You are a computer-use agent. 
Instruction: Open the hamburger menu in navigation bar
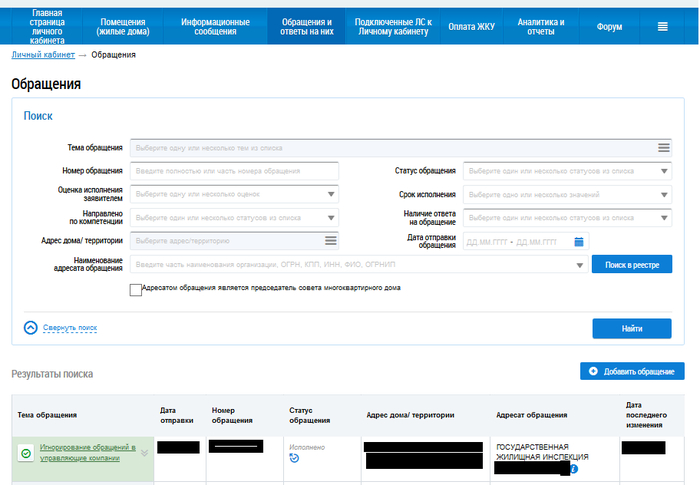662,27
